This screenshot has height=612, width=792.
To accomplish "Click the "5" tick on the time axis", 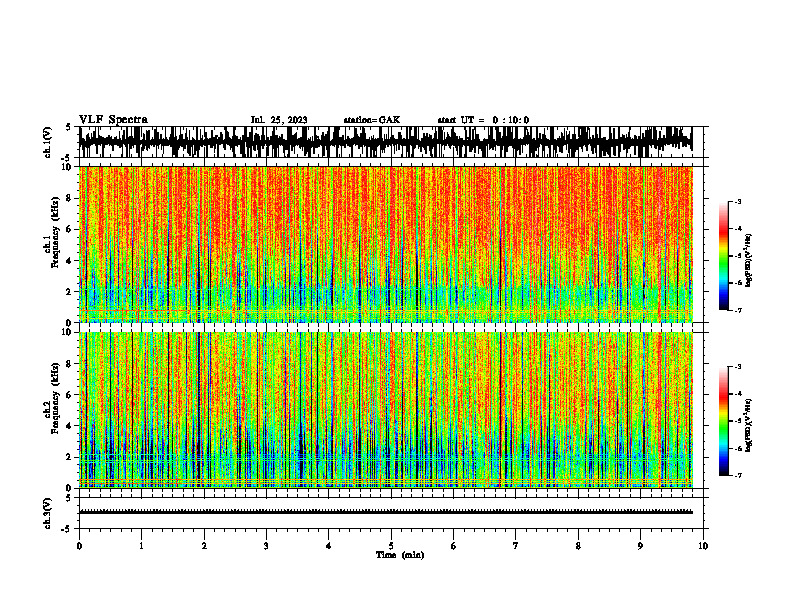I will 391,546.
